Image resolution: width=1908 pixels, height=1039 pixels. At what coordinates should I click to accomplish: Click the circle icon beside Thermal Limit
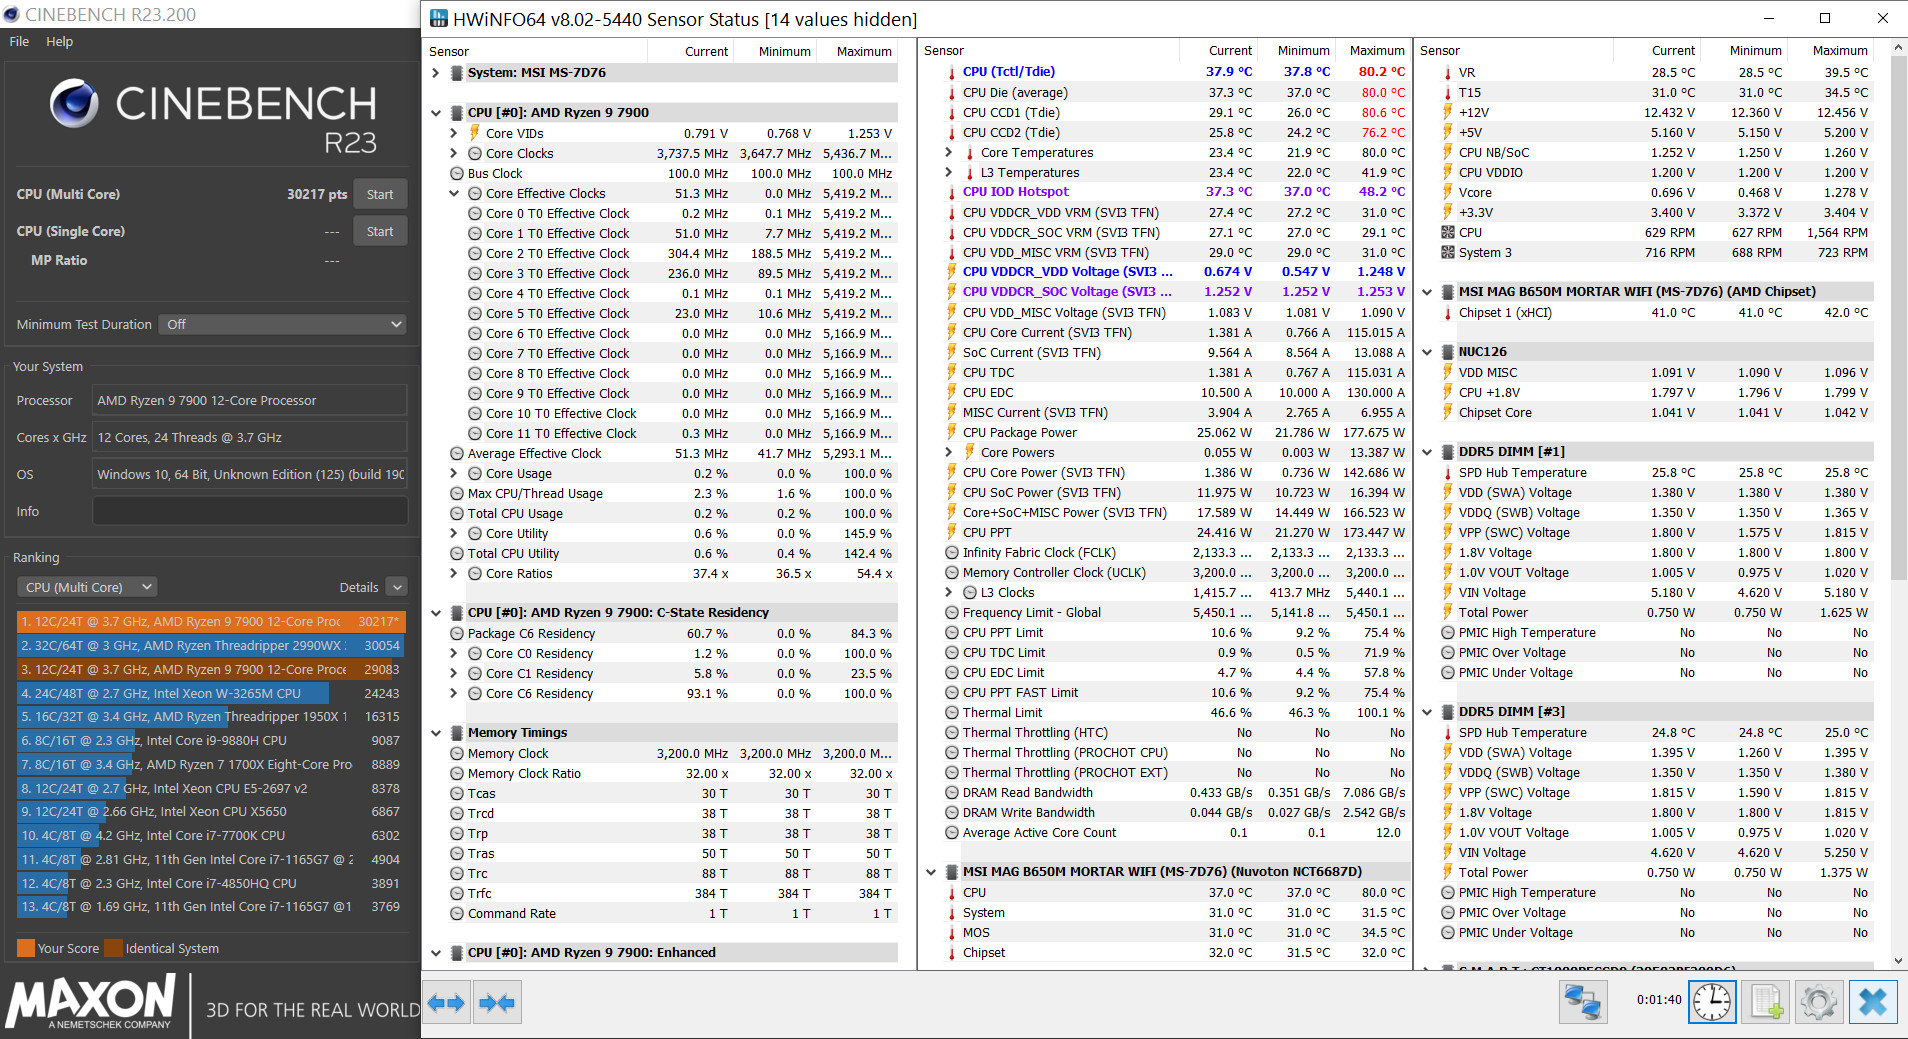952,713
